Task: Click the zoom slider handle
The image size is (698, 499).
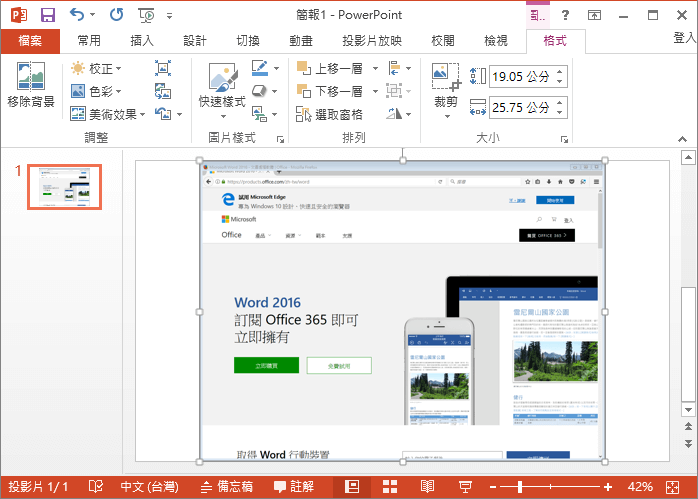Action: click(519, 487)
